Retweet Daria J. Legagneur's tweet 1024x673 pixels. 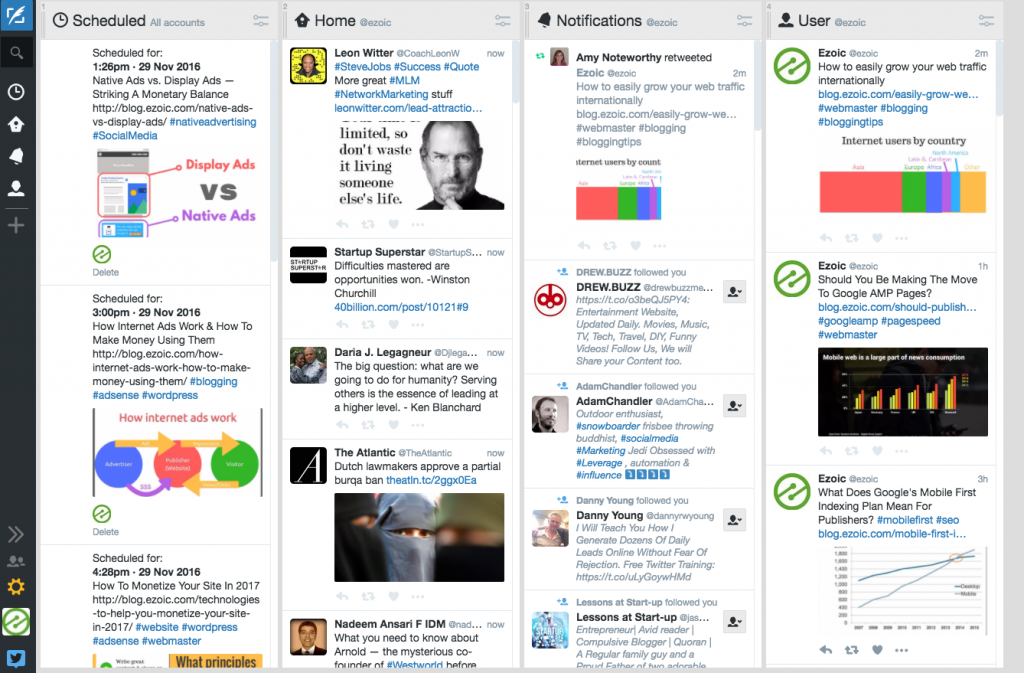pyautogui.click(x=368, y=425)
